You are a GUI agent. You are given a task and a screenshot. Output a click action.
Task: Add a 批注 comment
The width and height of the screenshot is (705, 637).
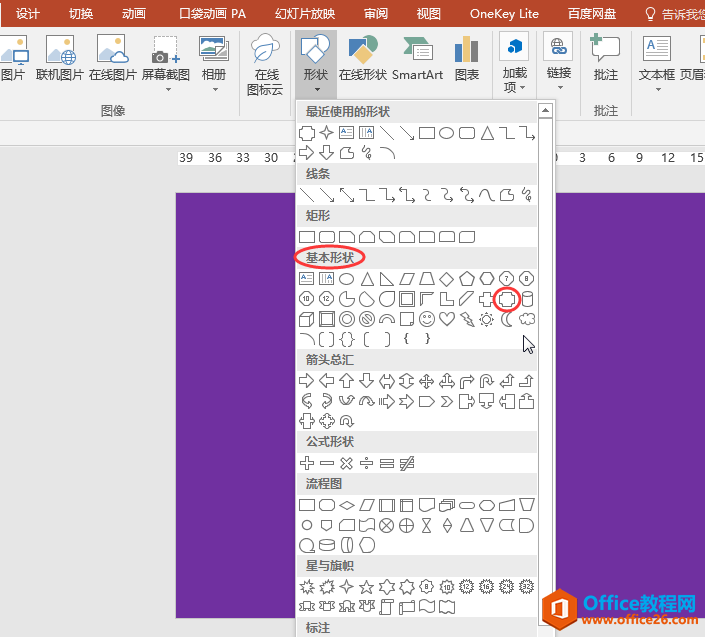[x=605, y=58]
